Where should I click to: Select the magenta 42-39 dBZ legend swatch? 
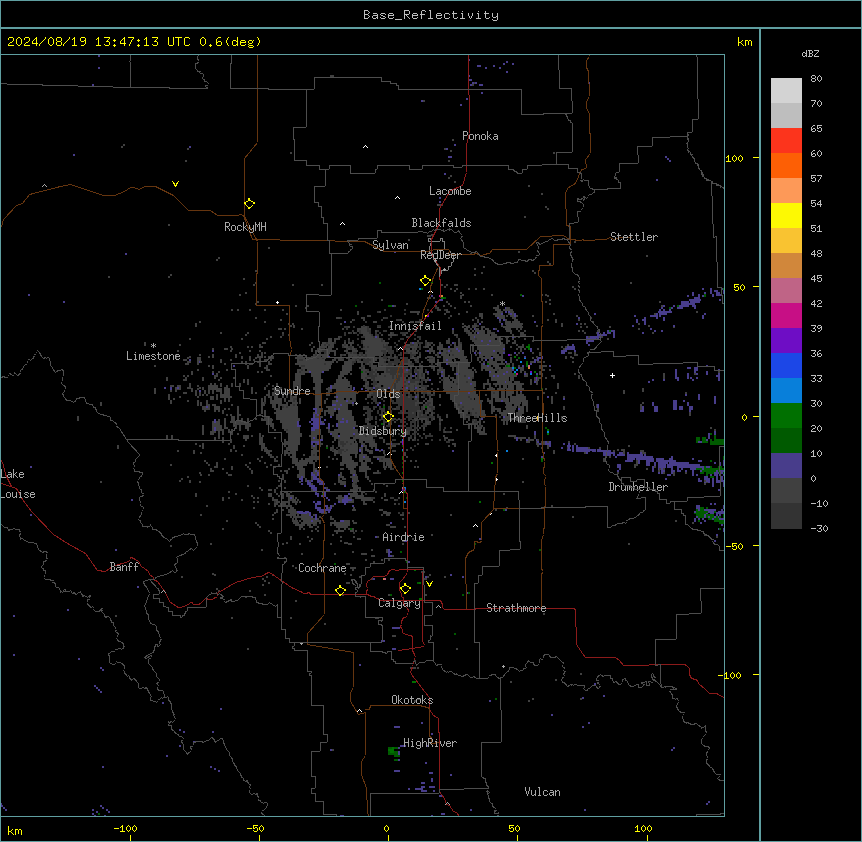pos(786,315)
